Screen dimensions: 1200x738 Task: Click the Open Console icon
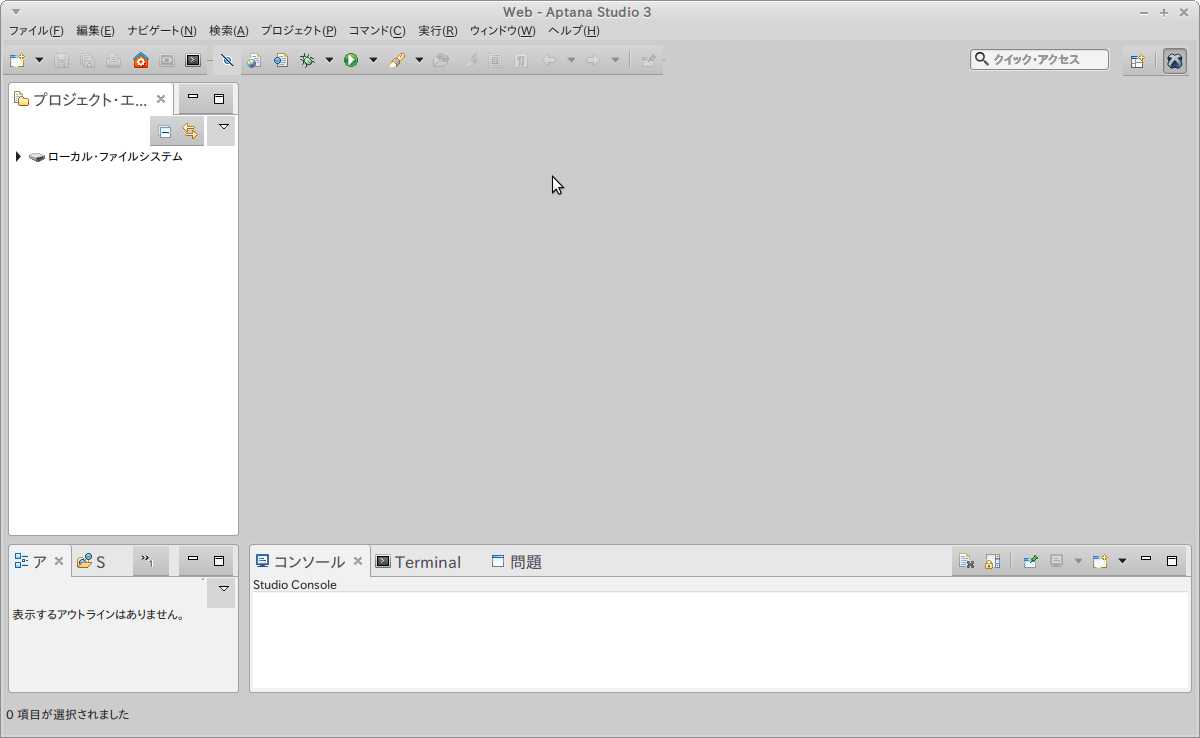pos(1100,562)
